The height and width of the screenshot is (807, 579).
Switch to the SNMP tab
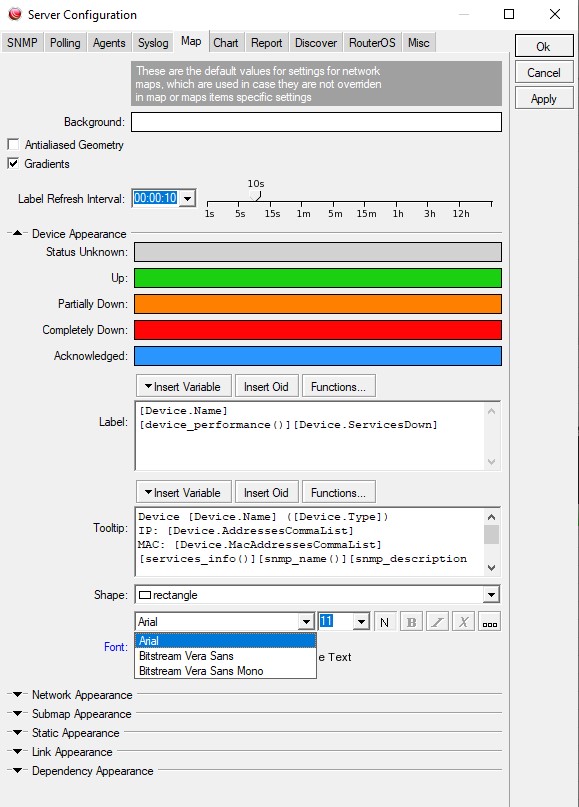(x=22, y=43)
